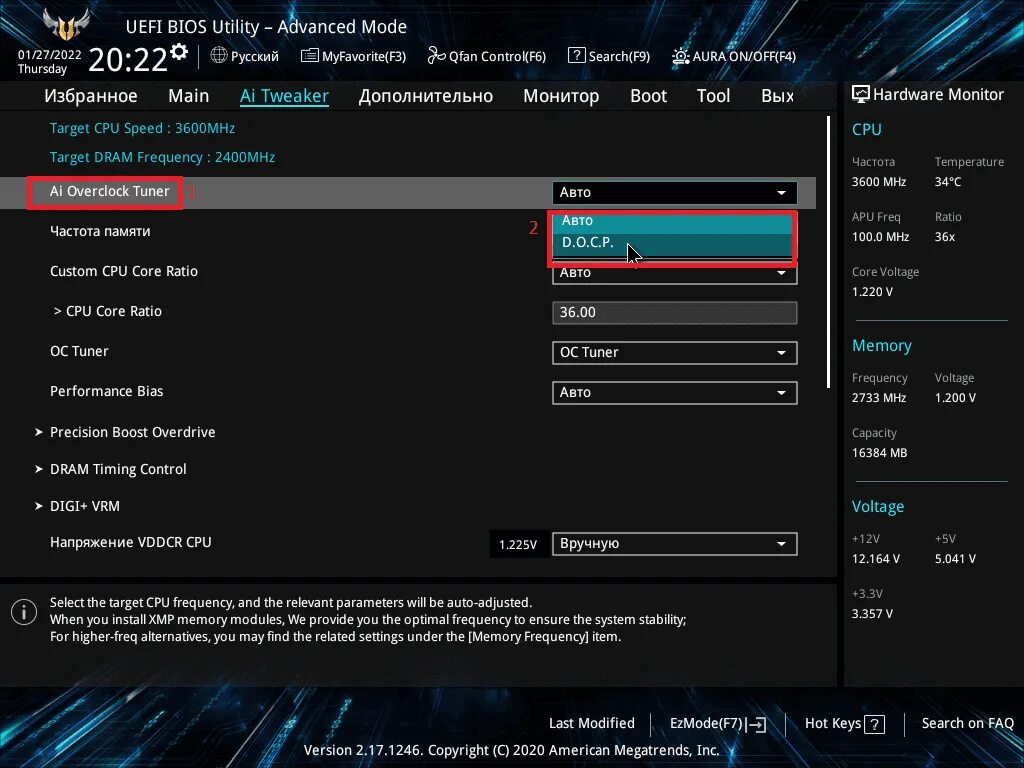The height and width of the screenshot is (768, 1024).
Task: Open the Дополнительно tab
Action: pyautogui.click(x=426, y=96)
